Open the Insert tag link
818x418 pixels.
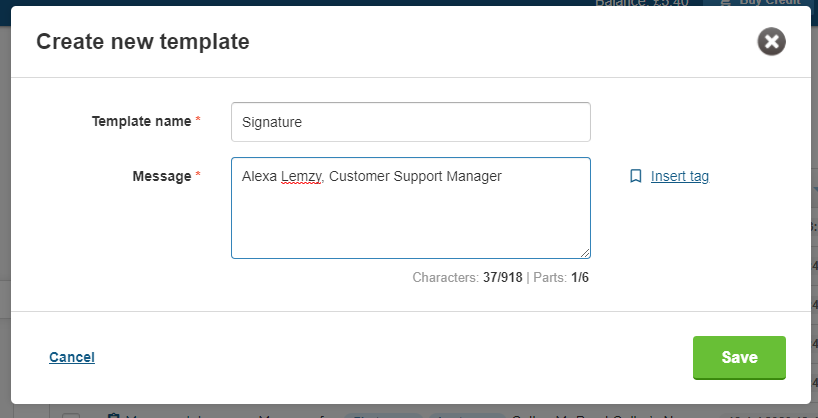pos(680,176)
